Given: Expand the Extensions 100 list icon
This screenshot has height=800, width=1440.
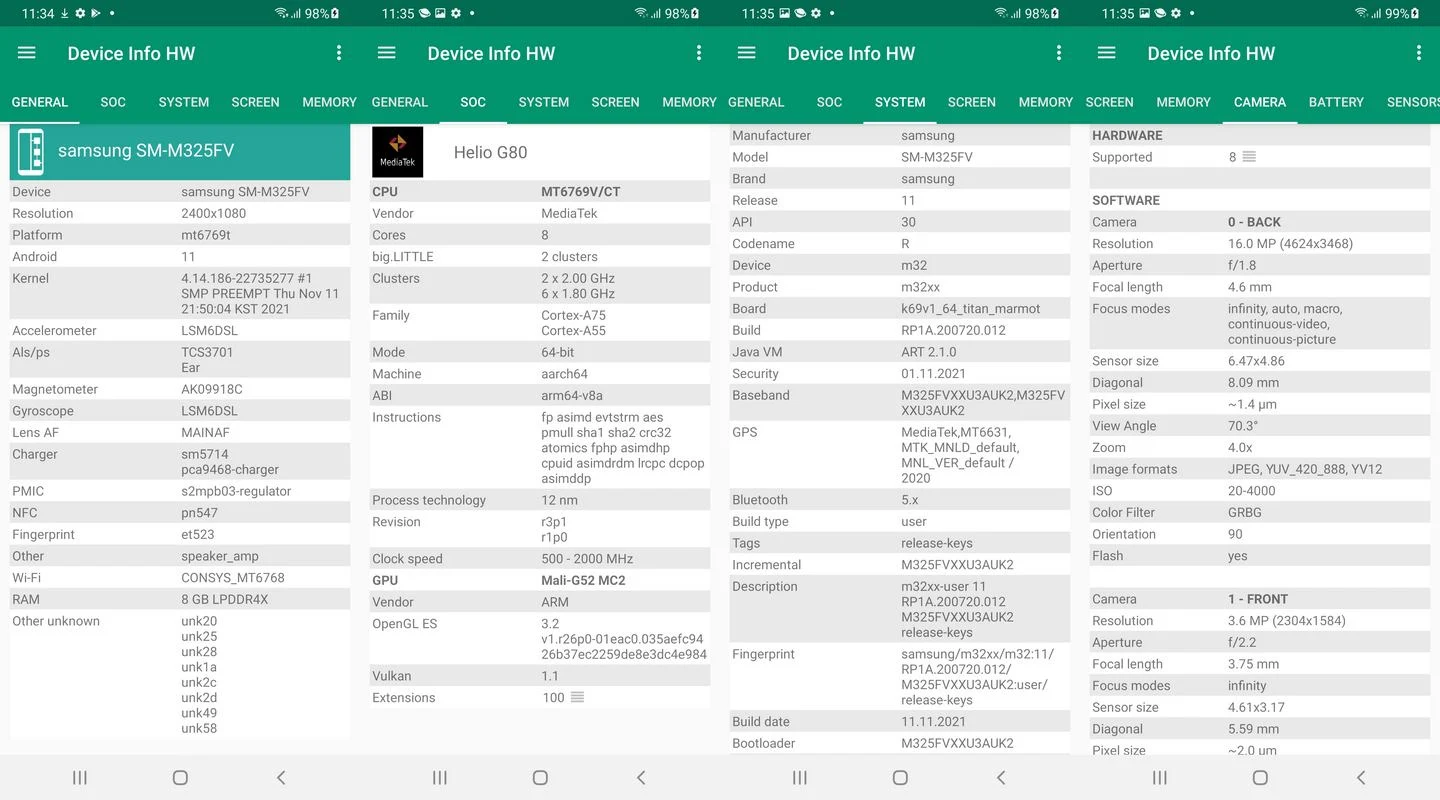Looking at the screenshot, I should 577,697.
